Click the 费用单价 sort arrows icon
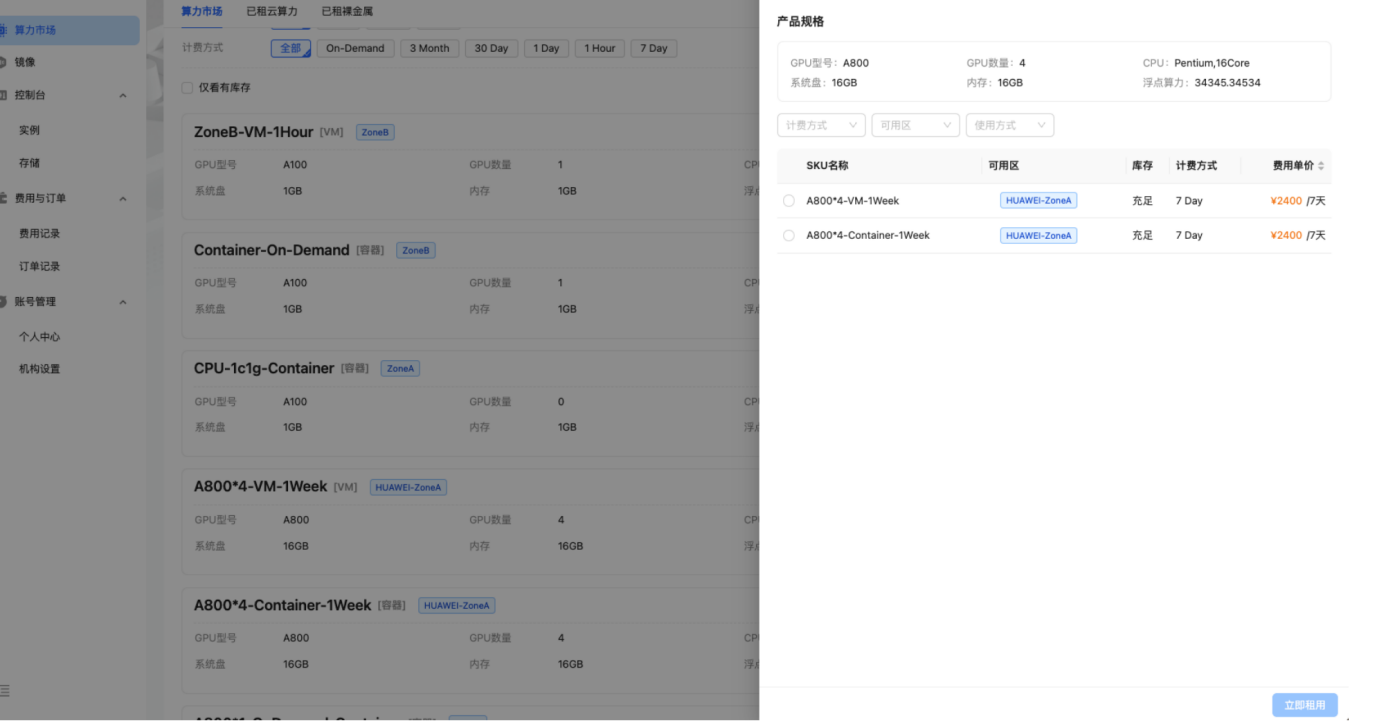Image resolution: width=1386 pixels, height=723 pixels. [x=1321, y=166]
